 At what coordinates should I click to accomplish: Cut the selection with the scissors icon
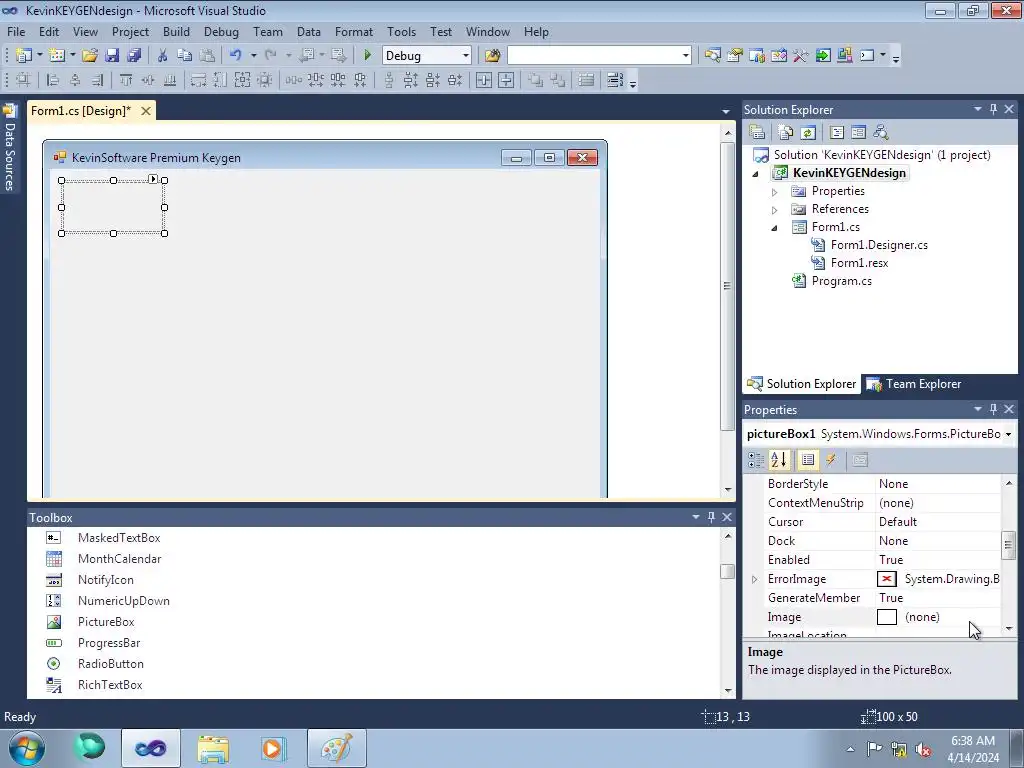pyautogui.click(x=163, y=56)
